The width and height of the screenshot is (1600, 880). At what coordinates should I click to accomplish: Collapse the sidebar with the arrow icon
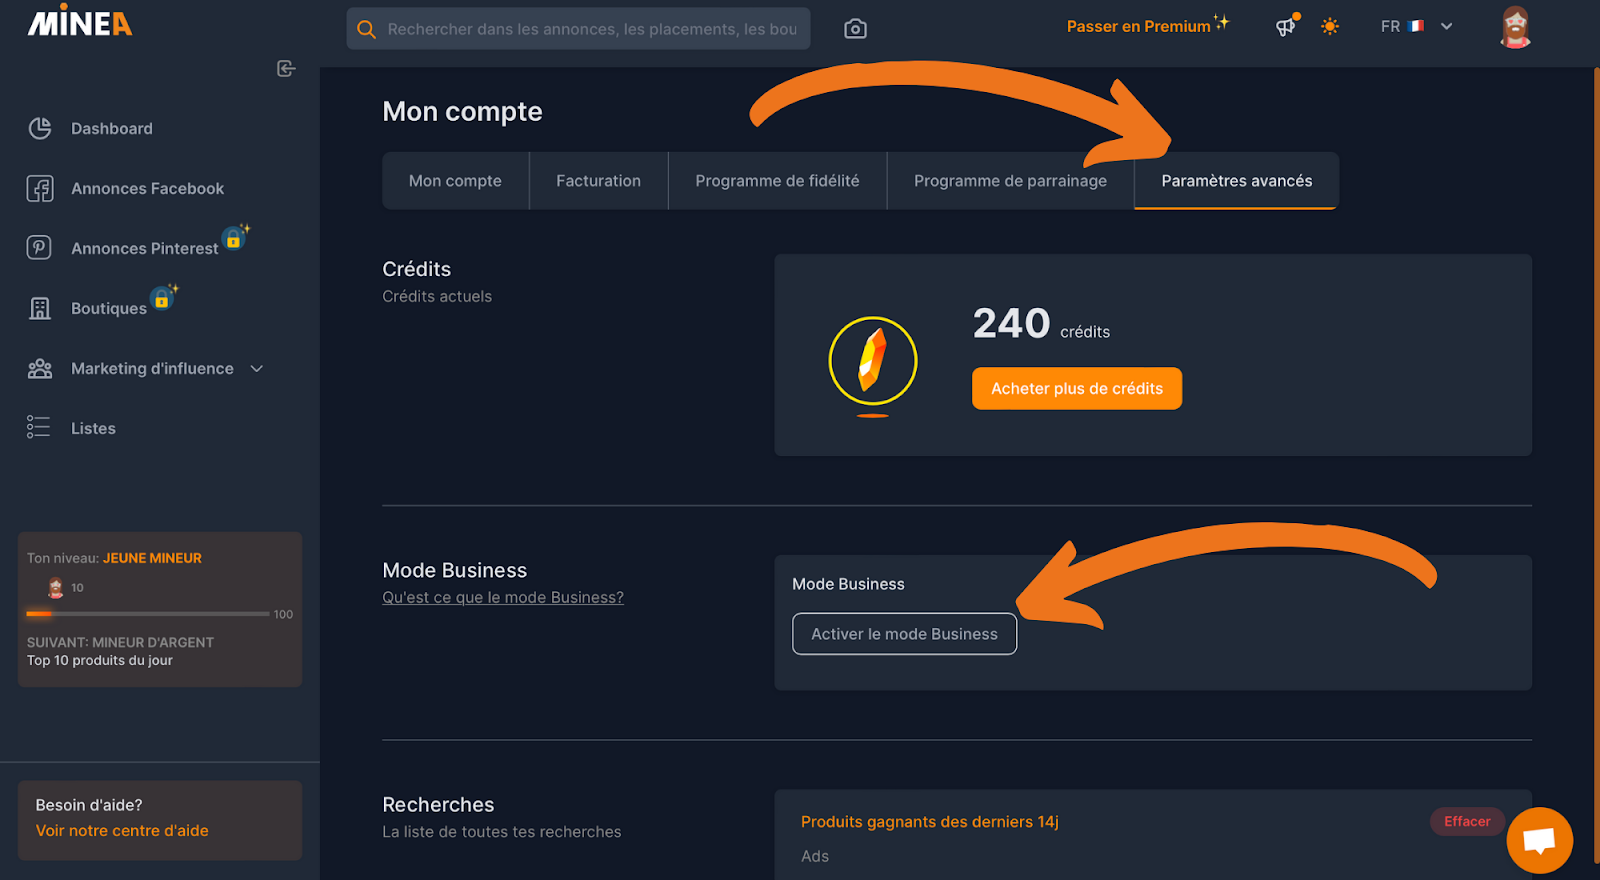(x=286, y=68)
